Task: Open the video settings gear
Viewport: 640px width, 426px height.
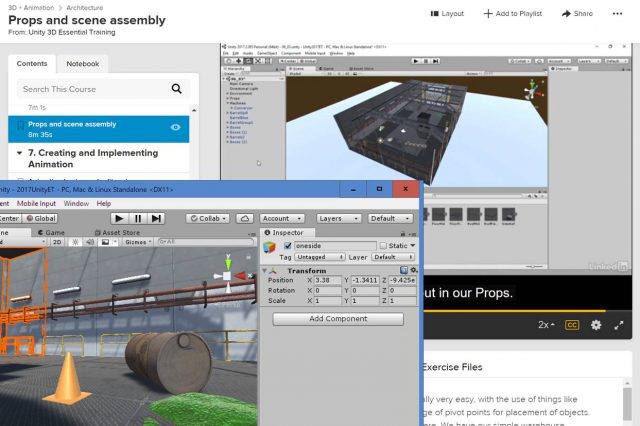Action: (x=596, y=325)
